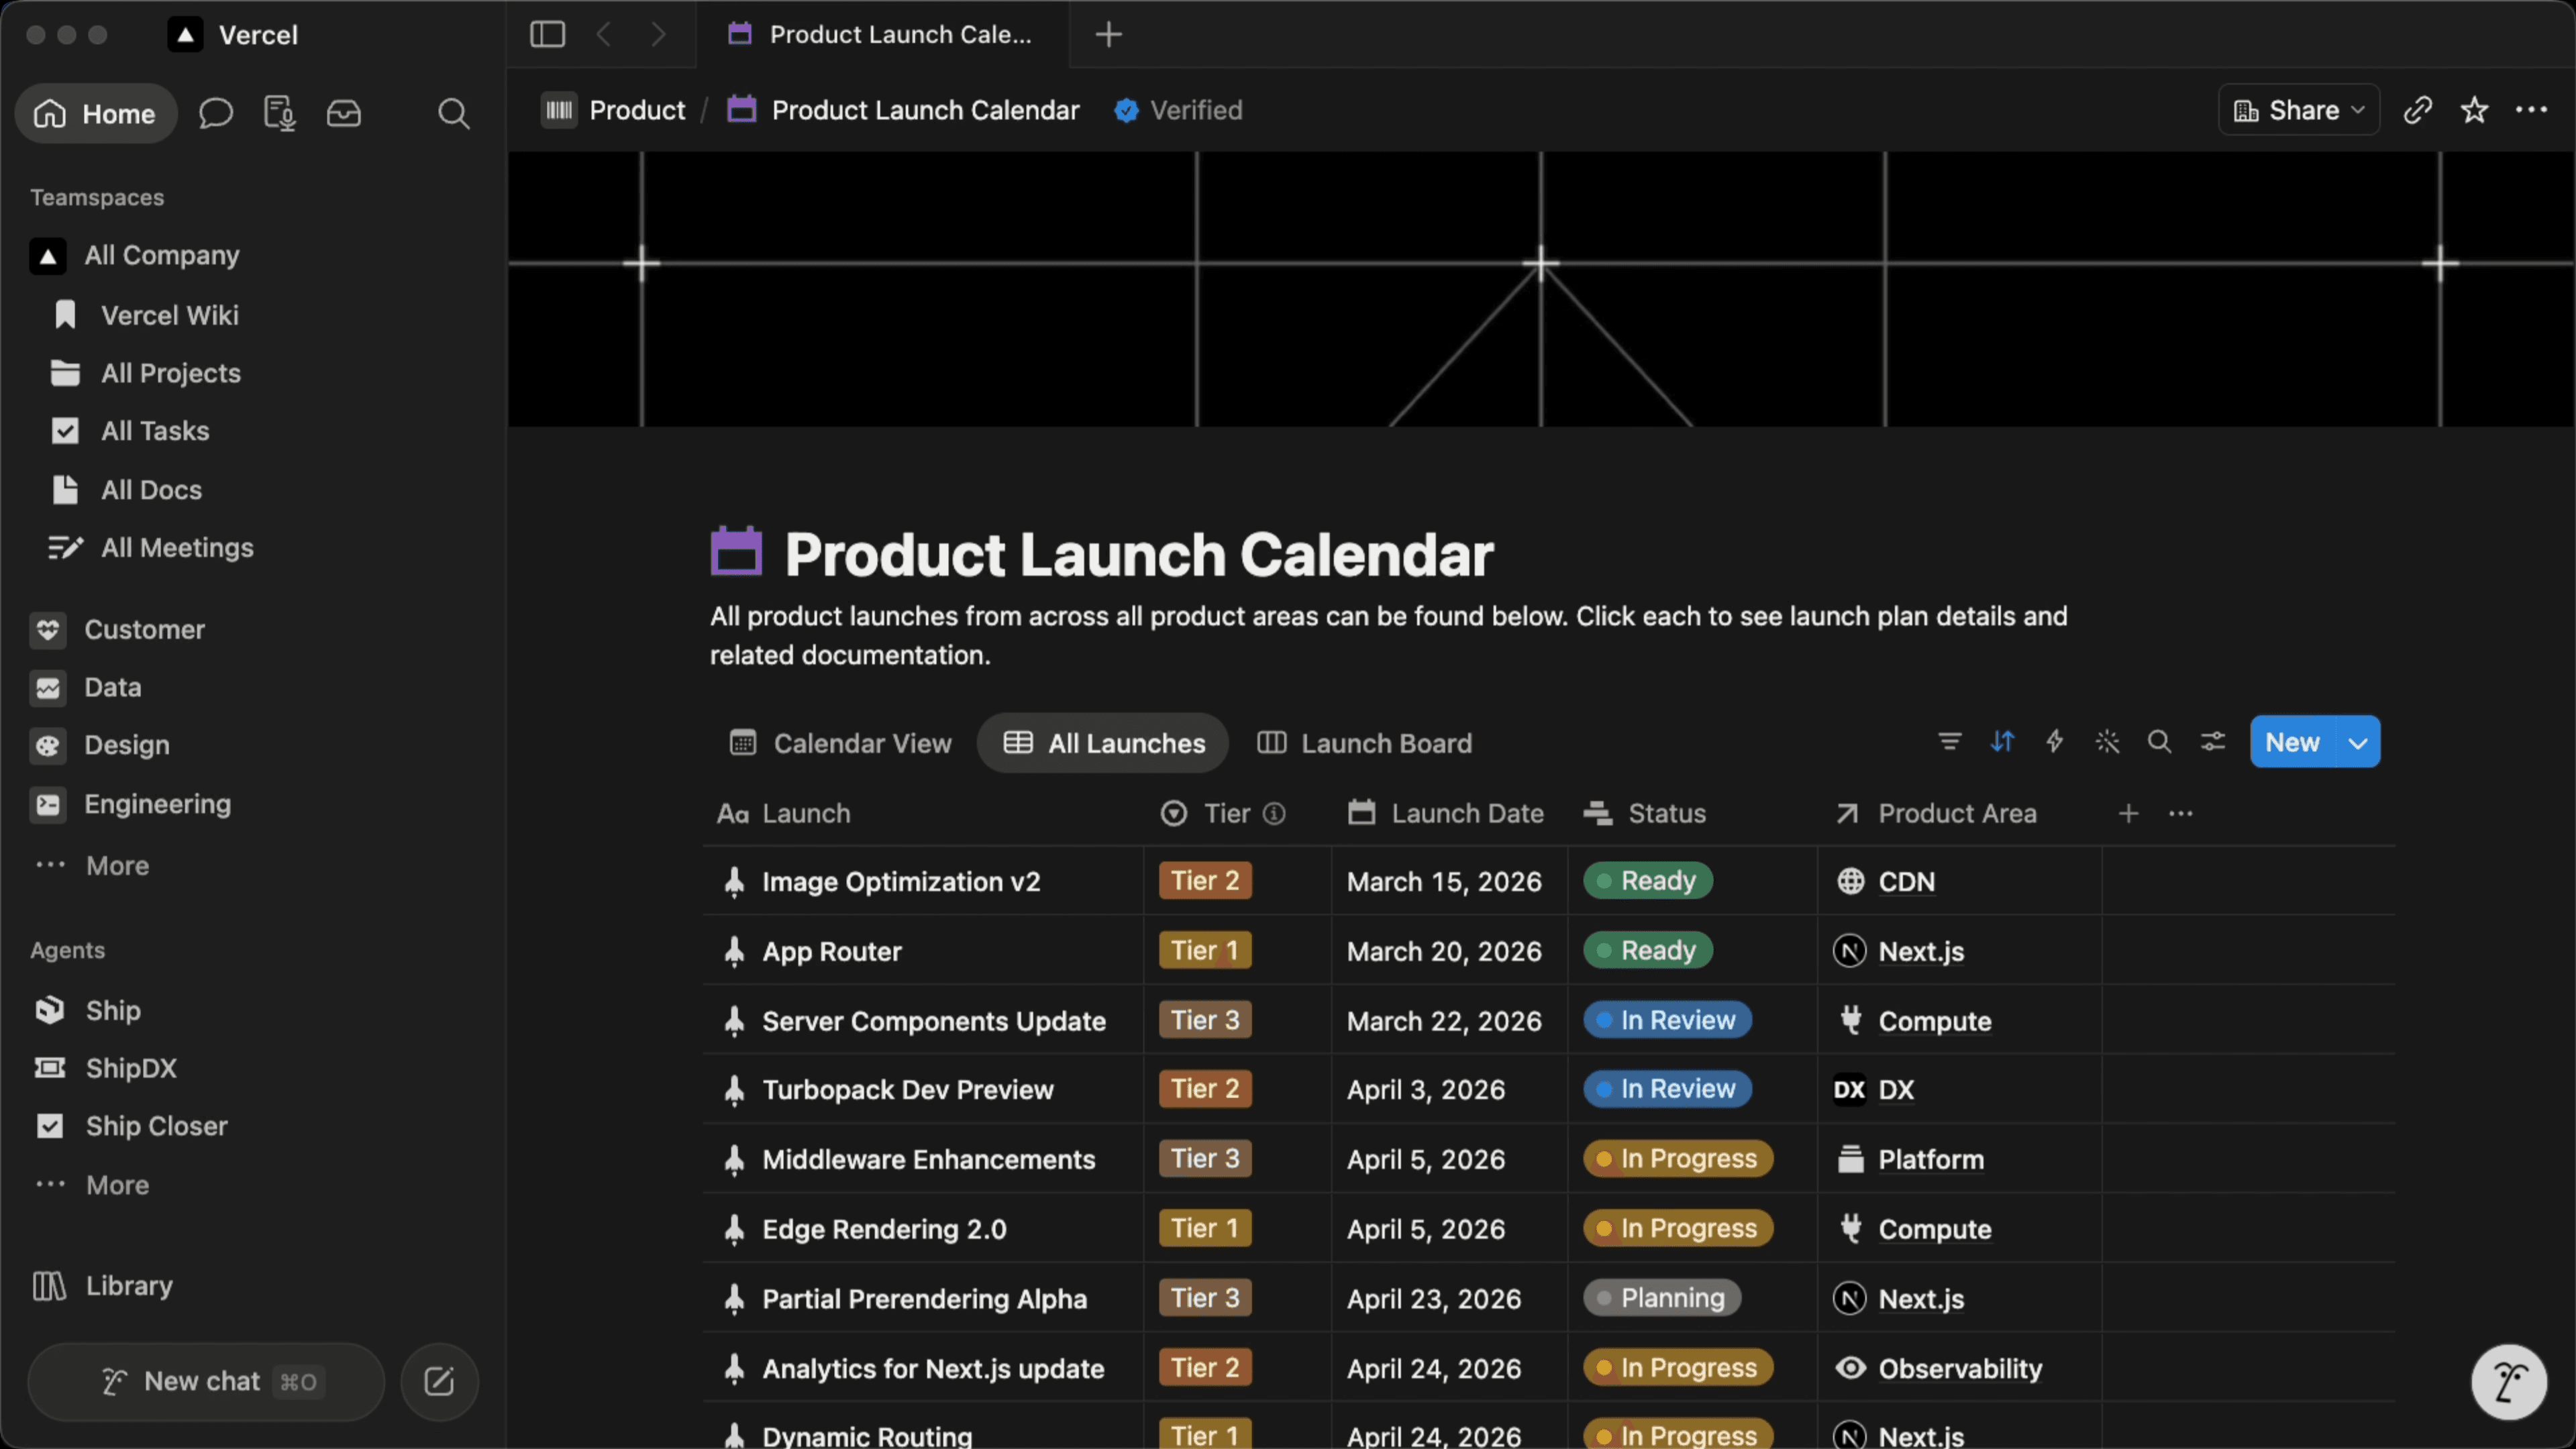Open column options three-dot menu
The image size is (2576, 1449).
click(2180, 813)
